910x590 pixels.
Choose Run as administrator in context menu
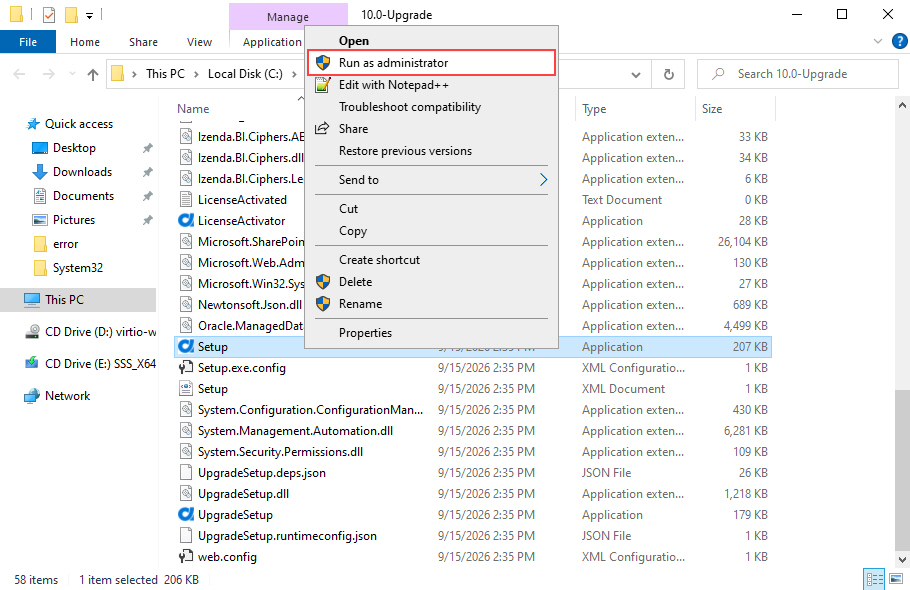[x=431, y=63]
